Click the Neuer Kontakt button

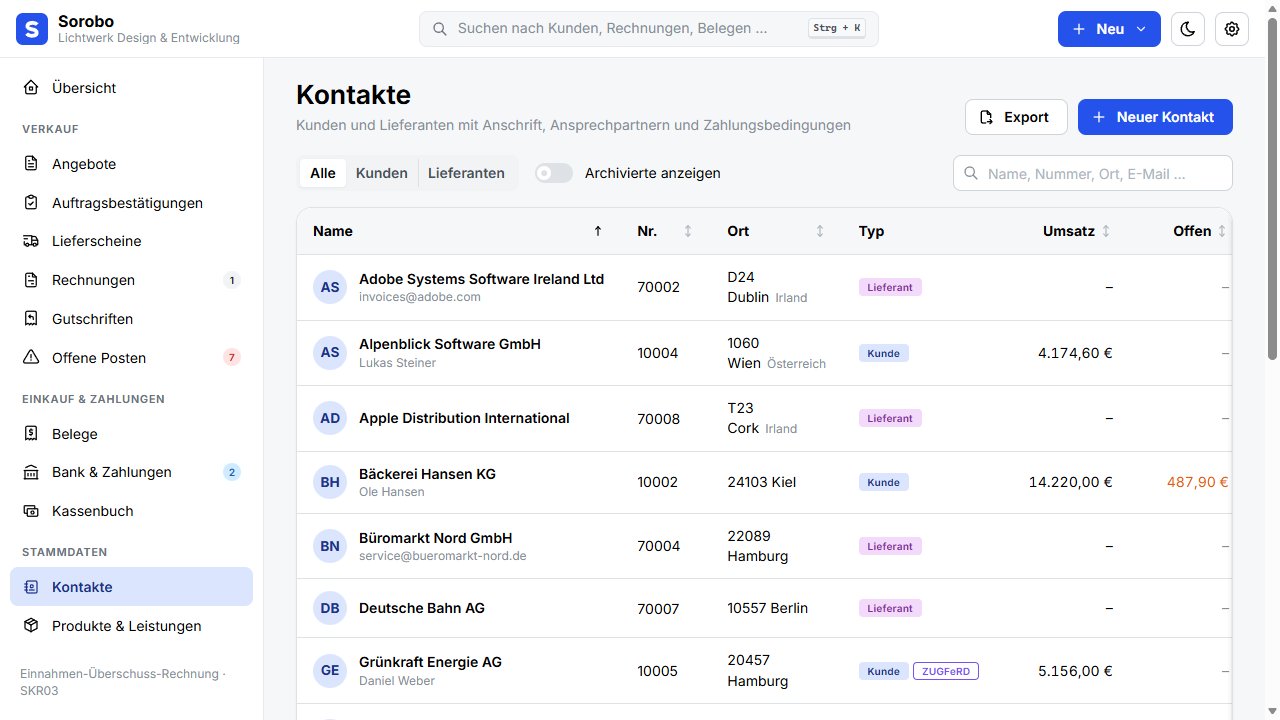(x=1155, y=117)
